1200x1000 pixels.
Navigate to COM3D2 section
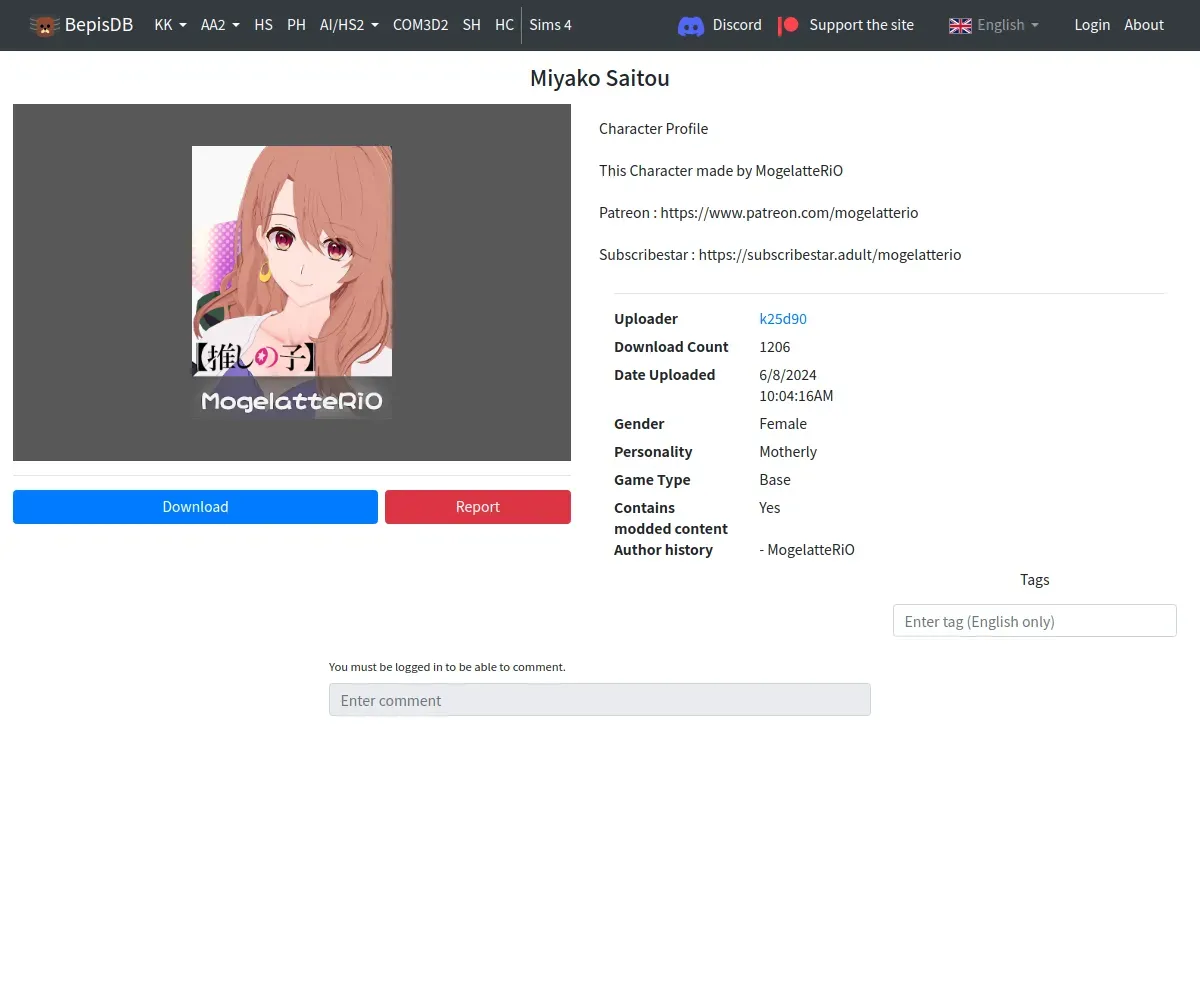(x=420, y=25)
